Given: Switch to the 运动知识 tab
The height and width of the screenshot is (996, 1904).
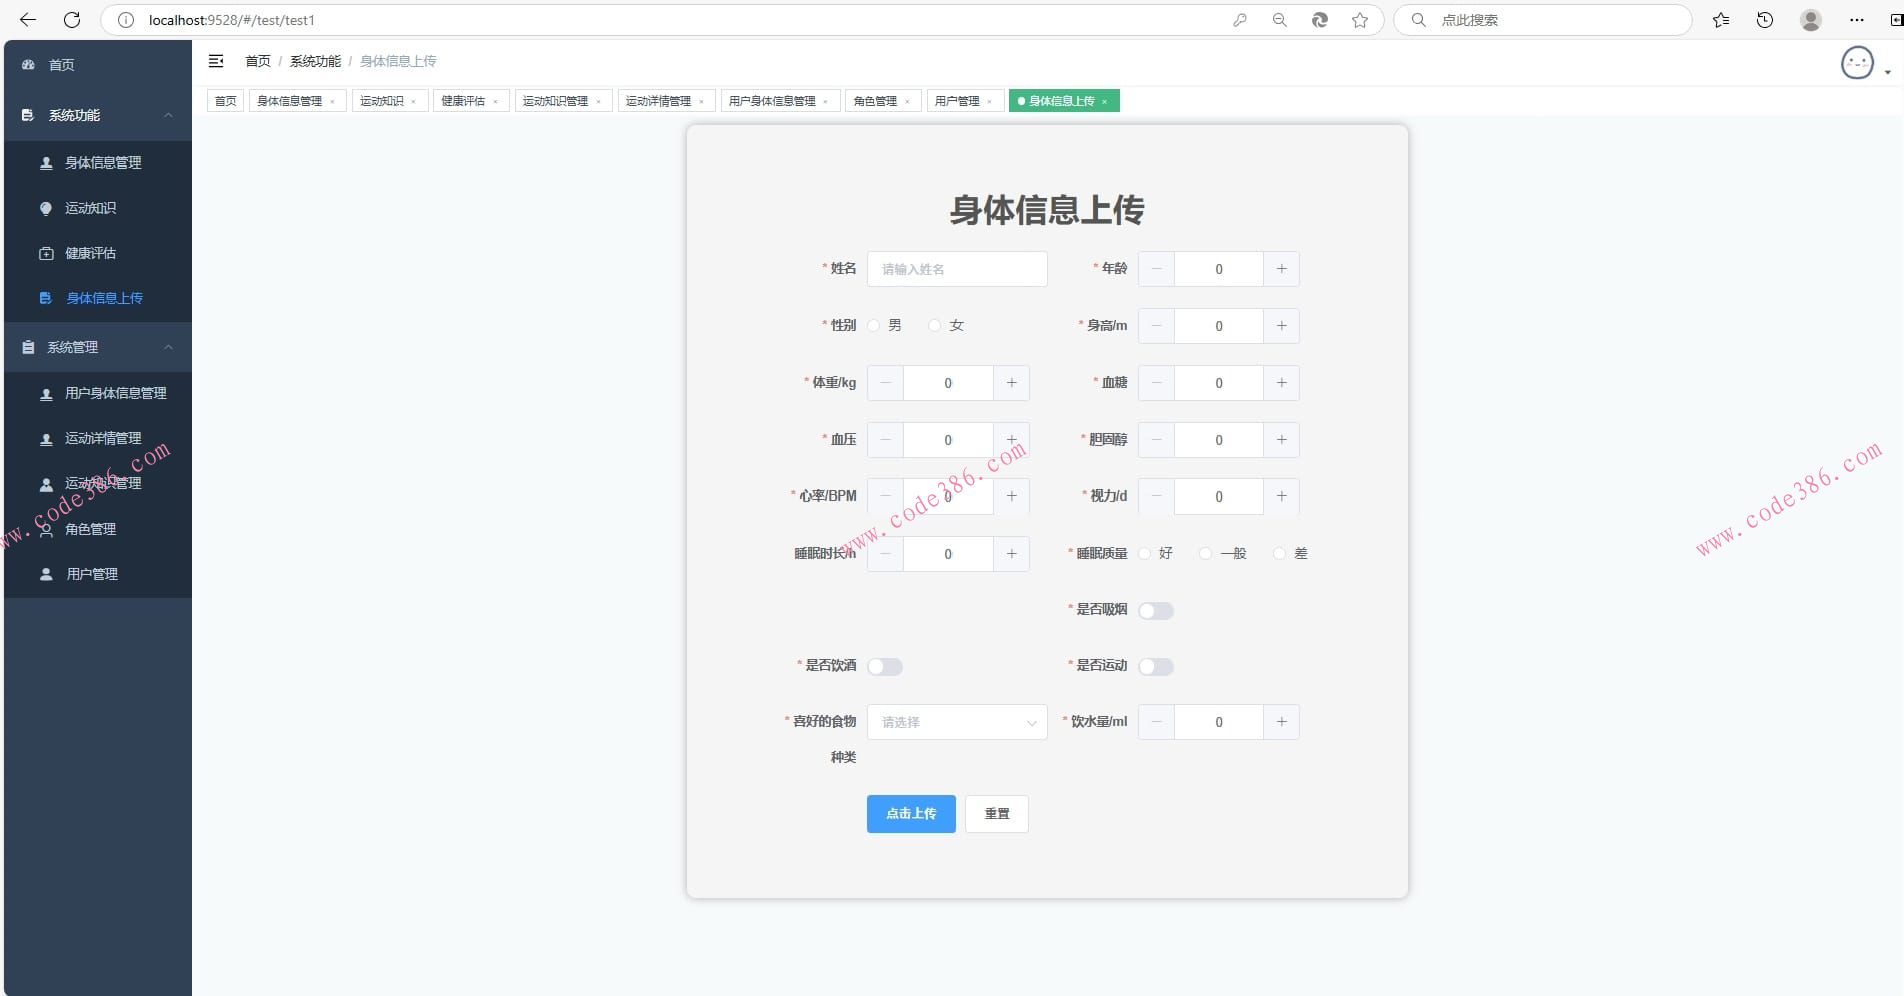Looking at the screenshot, I should coord(383,100).
